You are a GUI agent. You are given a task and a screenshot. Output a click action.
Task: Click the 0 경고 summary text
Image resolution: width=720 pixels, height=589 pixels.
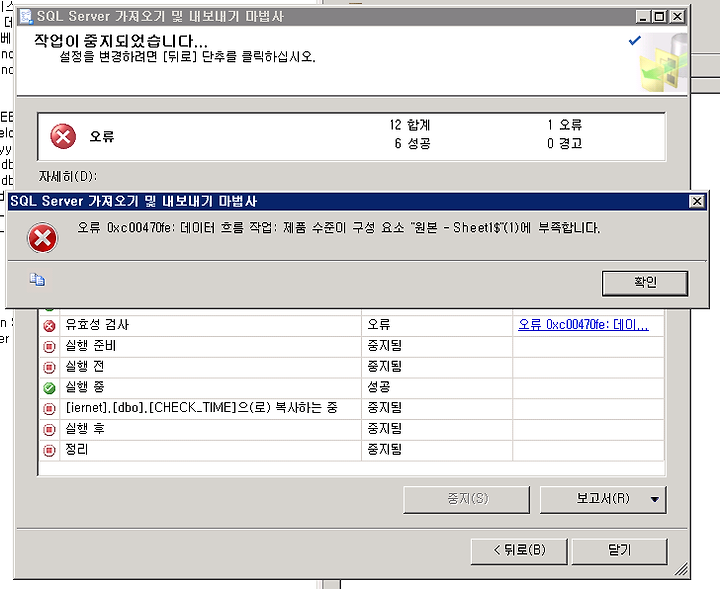coord(565,144)
